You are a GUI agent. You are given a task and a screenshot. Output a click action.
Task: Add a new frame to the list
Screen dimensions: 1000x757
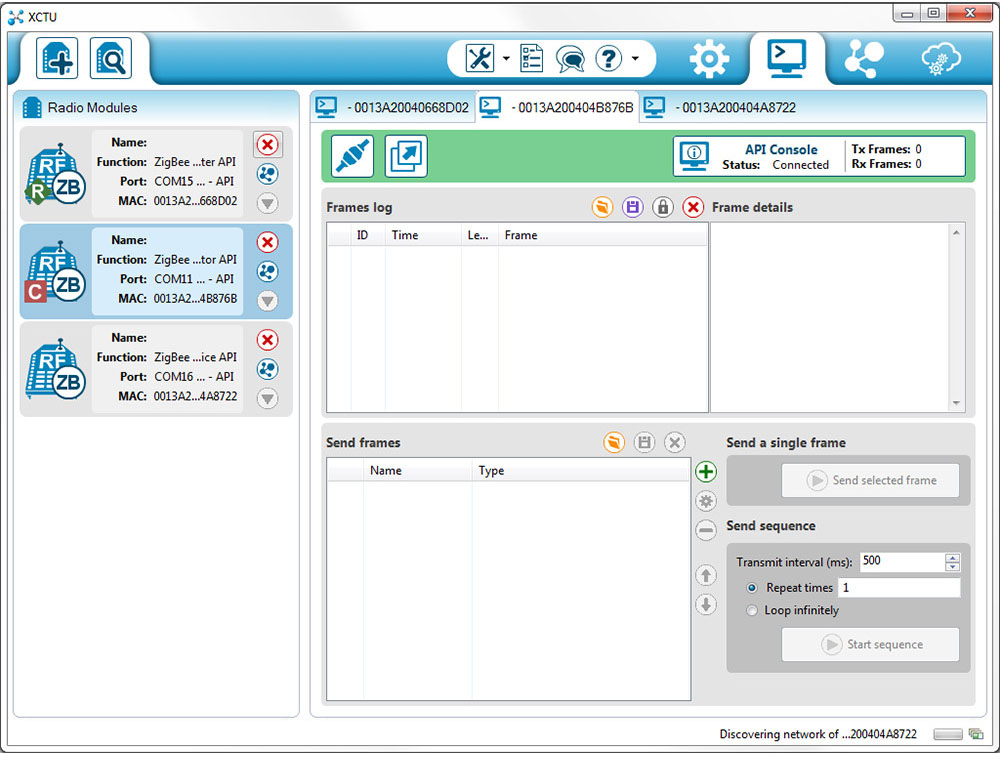(x=705, y=472)
